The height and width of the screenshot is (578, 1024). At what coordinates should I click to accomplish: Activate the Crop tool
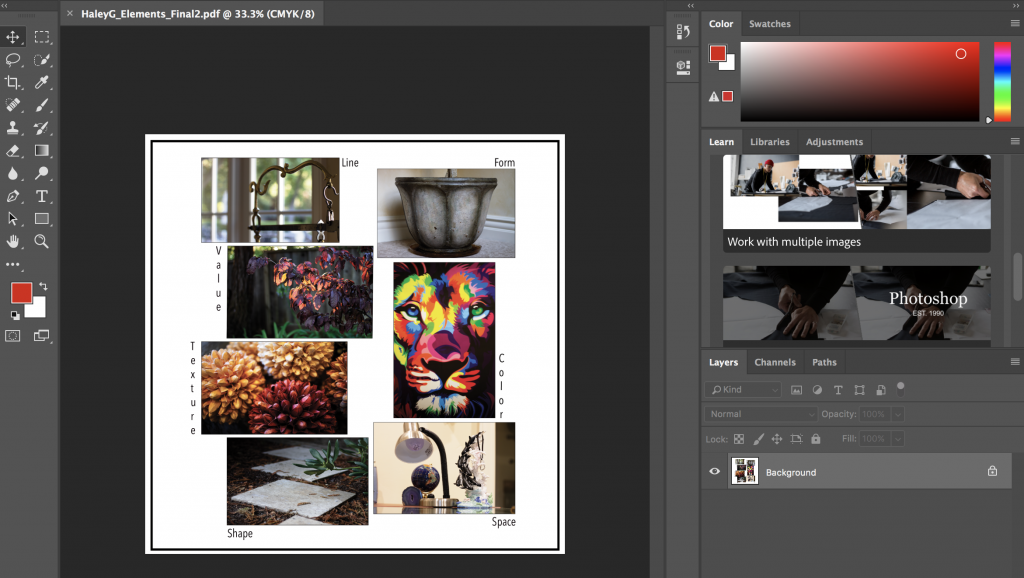[x=13, y=83]
